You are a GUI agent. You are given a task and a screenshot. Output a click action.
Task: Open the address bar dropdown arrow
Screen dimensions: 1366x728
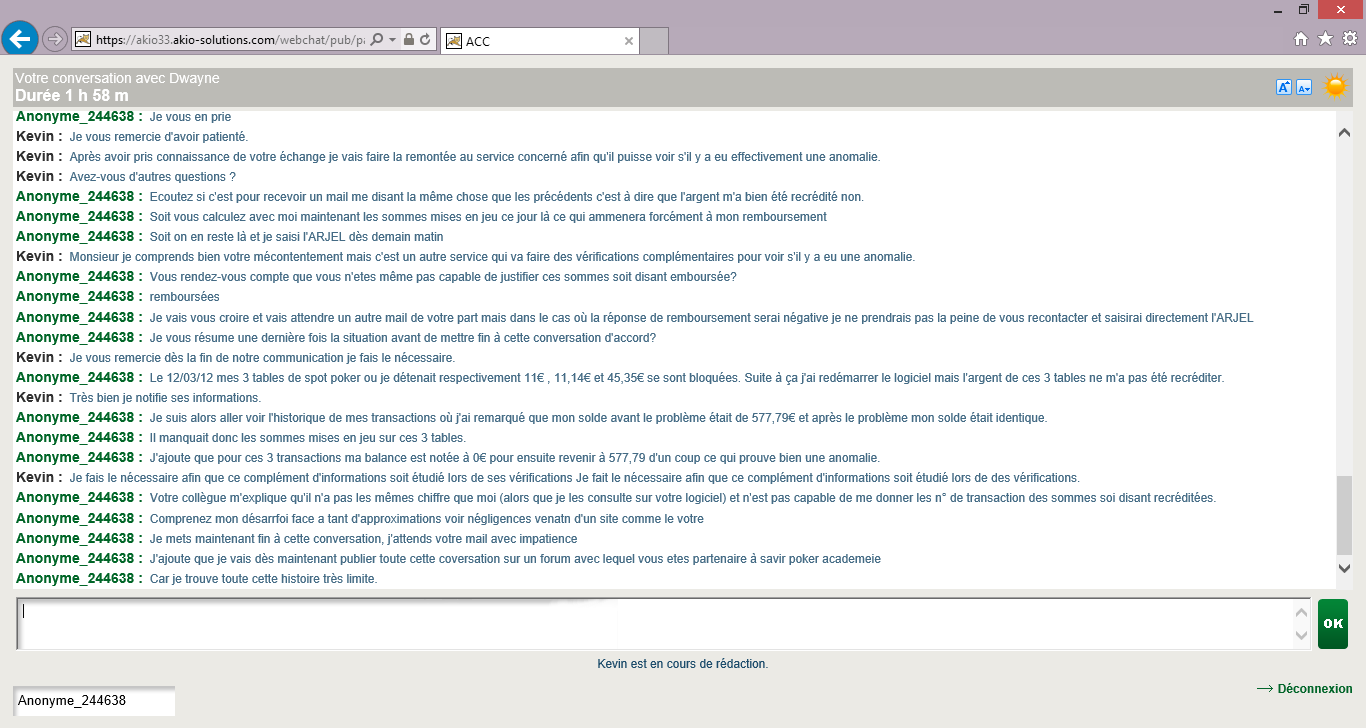[393, 40]
